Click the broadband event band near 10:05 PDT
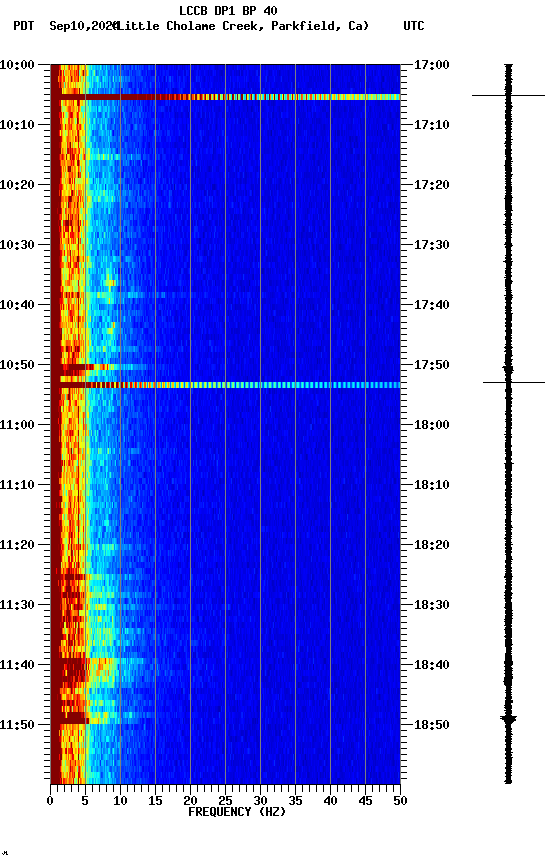The image size is (552, 864). click(225, 97)
